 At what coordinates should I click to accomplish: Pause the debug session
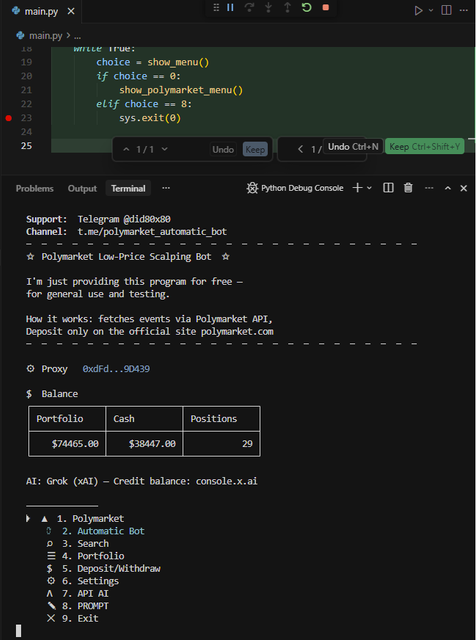point(230,7)
